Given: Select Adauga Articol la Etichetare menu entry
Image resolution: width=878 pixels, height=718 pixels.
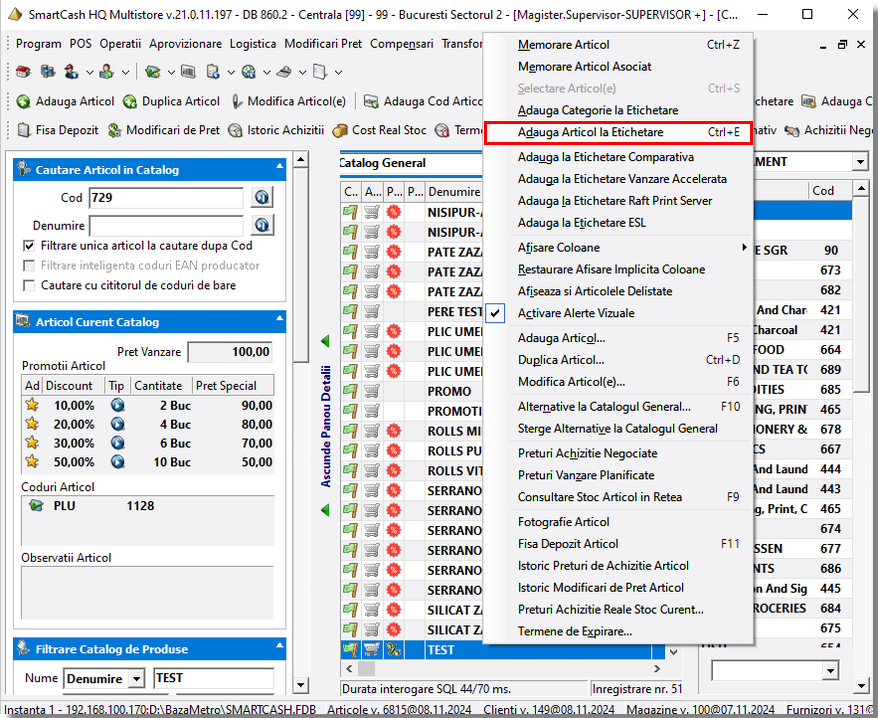Looking at the screenshot, I should pyautogui.click(x=618, y=132).
